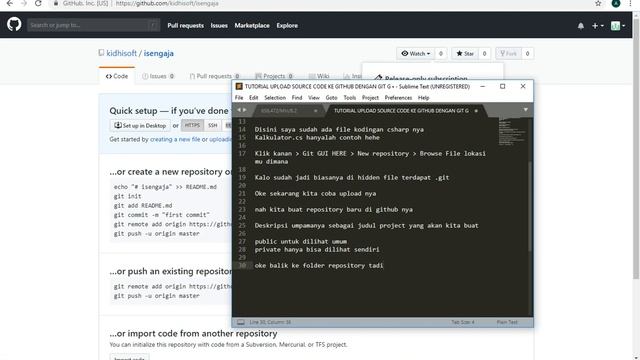Click the Line, Column status bar entry

pyautogui.click(x=270, y=322)
